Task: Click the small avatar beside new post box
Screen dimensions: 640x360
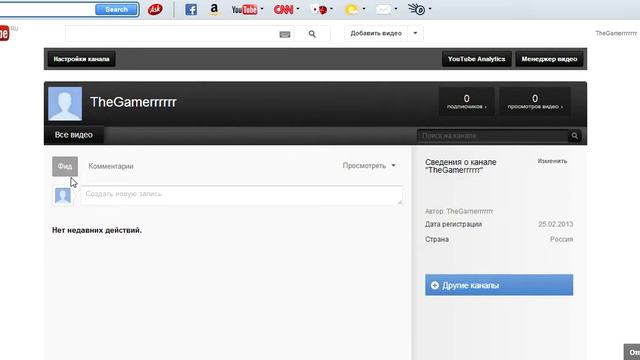Action: pos(63,196)
